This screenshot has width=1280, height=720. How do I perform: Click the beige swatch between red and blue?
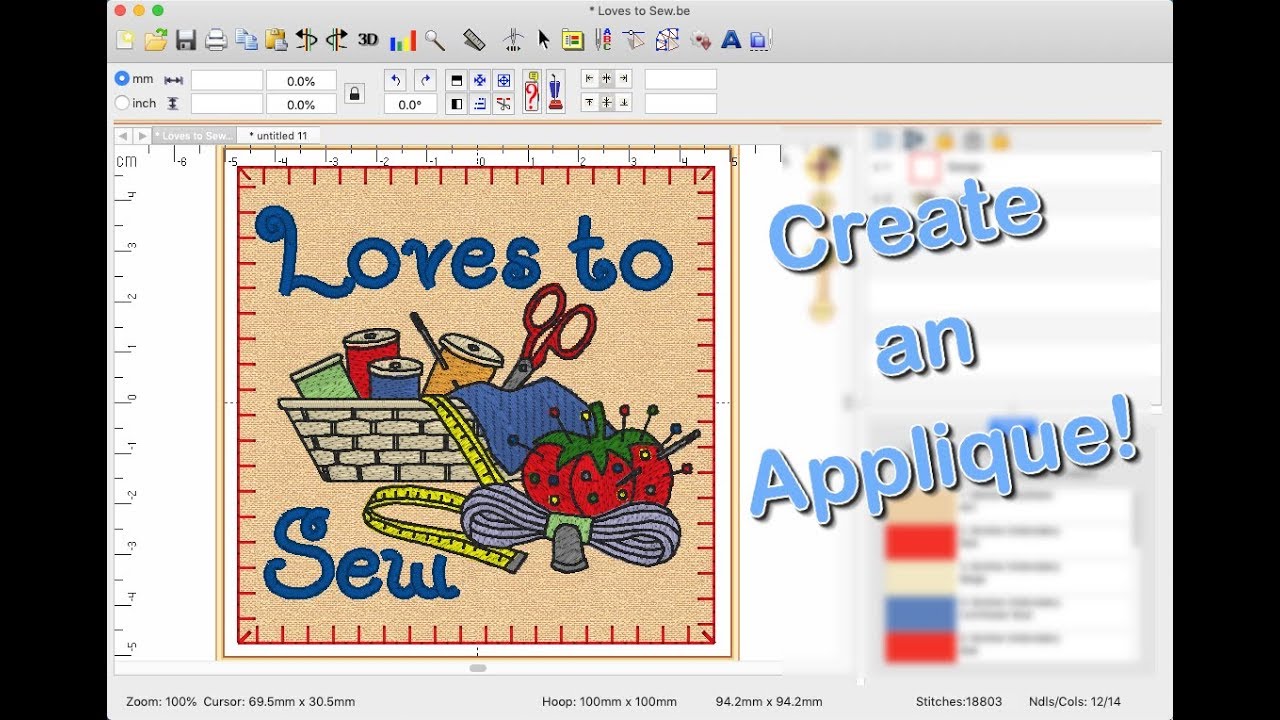920,577
